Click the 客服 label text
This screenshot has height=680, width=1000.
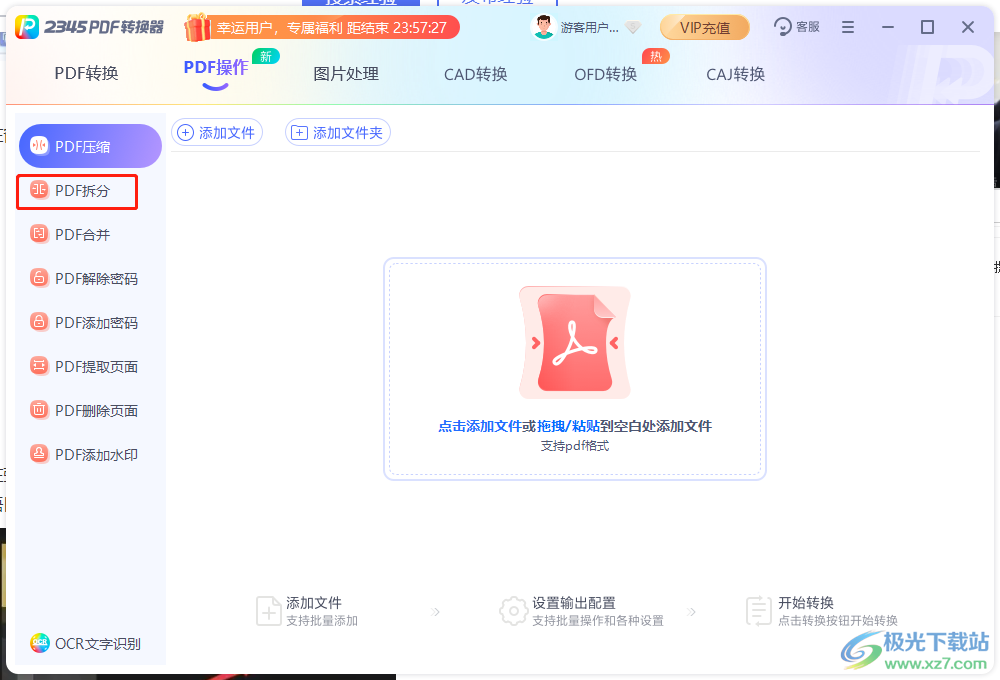click(x=807, y=27)
